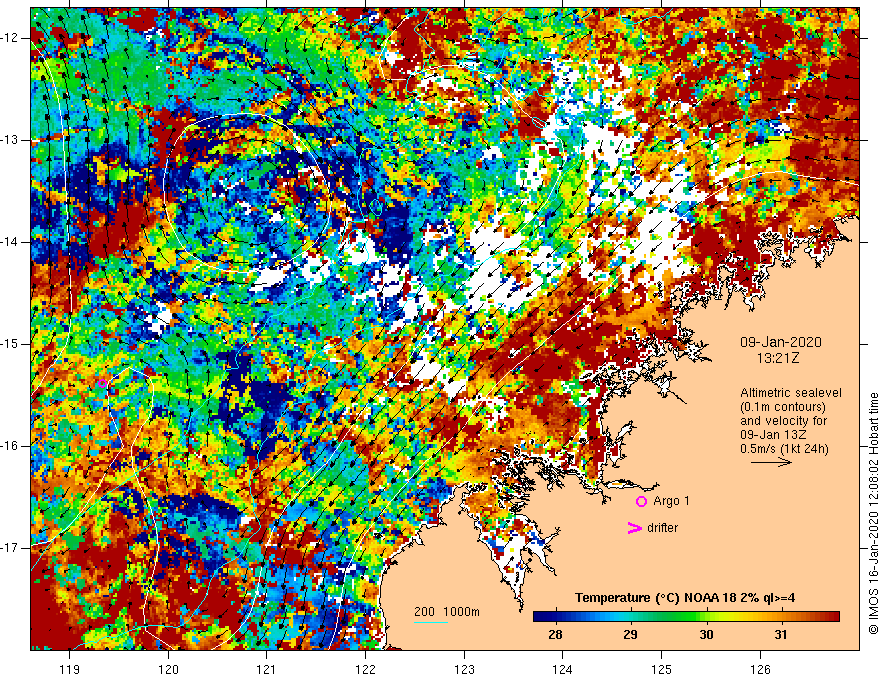Click the 0.5m/s velocity scale arrow
The height and width of the screenshot is (680, 880).
771,462
